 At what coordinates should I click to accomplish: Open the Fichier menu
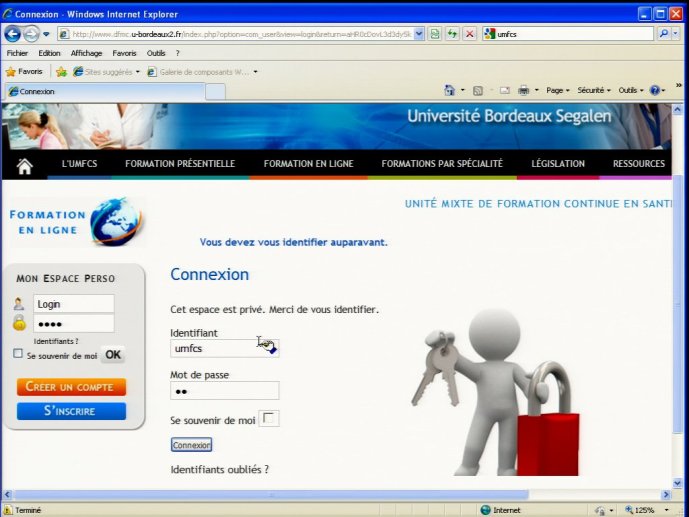pos(17,53)
